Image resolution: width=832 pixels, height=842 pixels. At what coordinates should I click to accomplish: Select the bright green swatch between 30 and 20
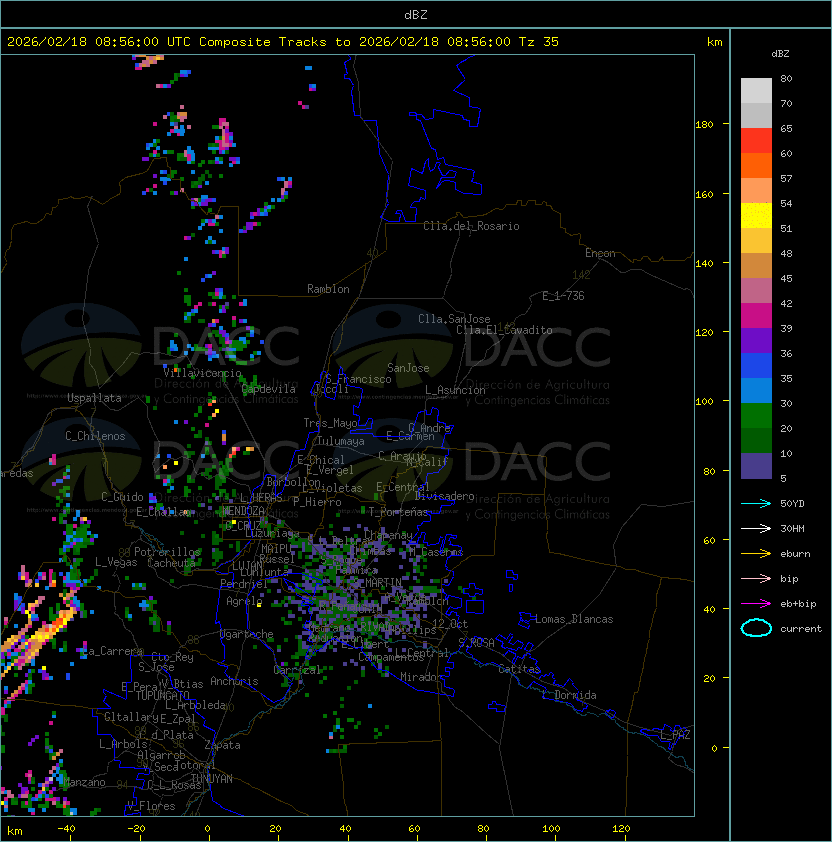pyautogui.click(x=756, y=416)
